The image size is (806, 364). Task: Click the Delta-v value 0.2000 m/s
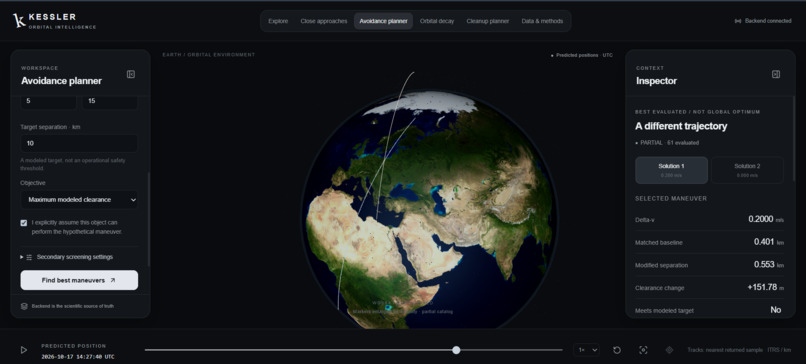pyautogui.click(x=766, y=219)
